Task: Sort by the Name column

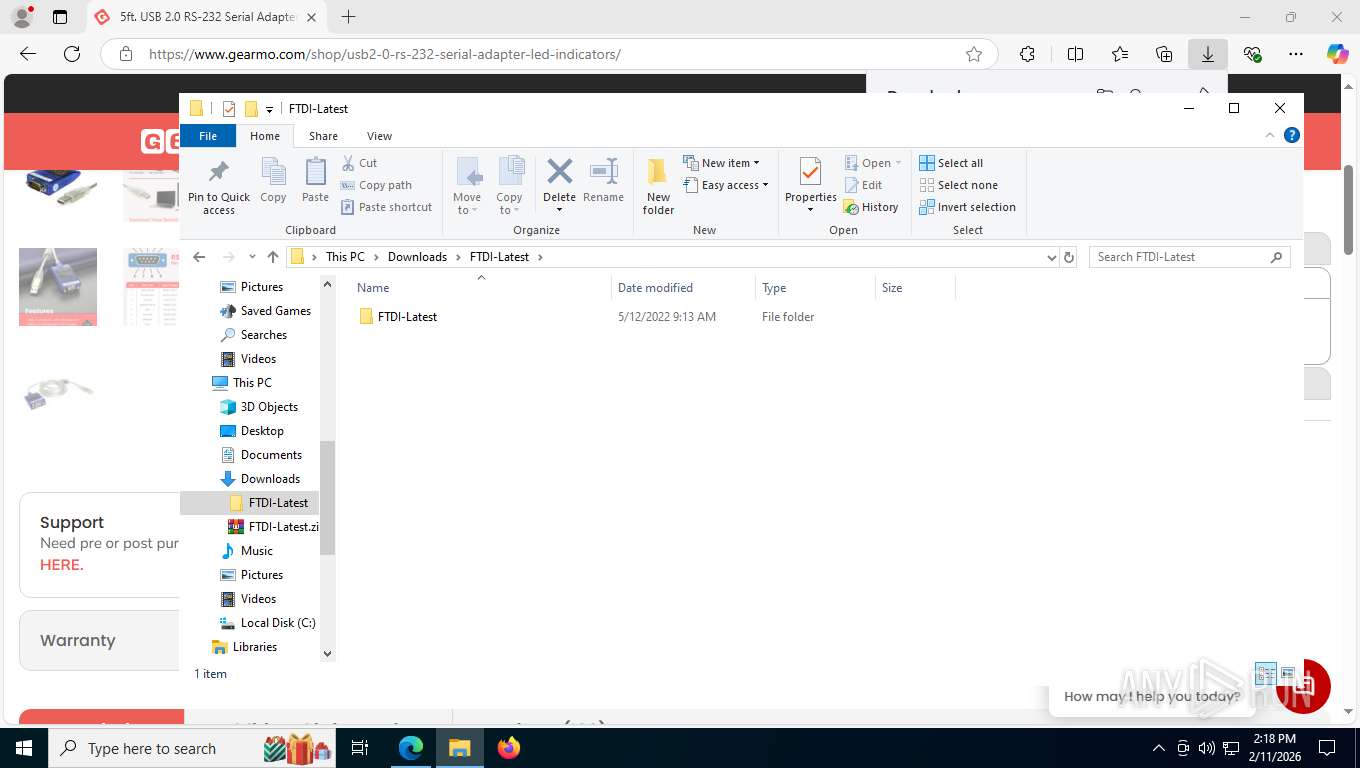Action: (x=480, y=288)
